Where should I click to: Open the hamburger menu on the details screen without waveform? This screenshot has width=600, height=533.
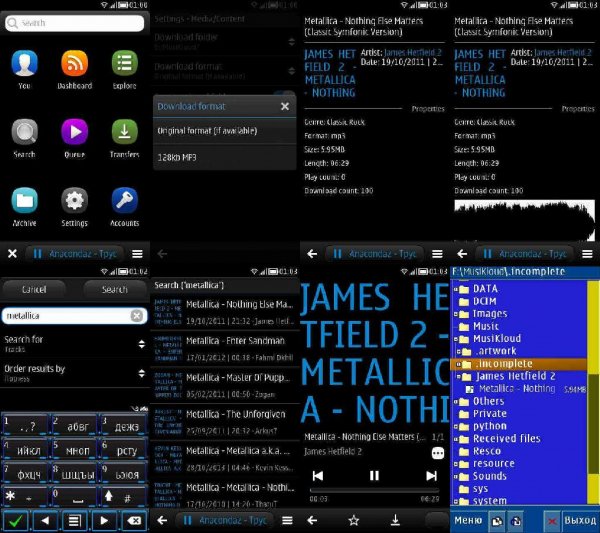coord(437,254)
